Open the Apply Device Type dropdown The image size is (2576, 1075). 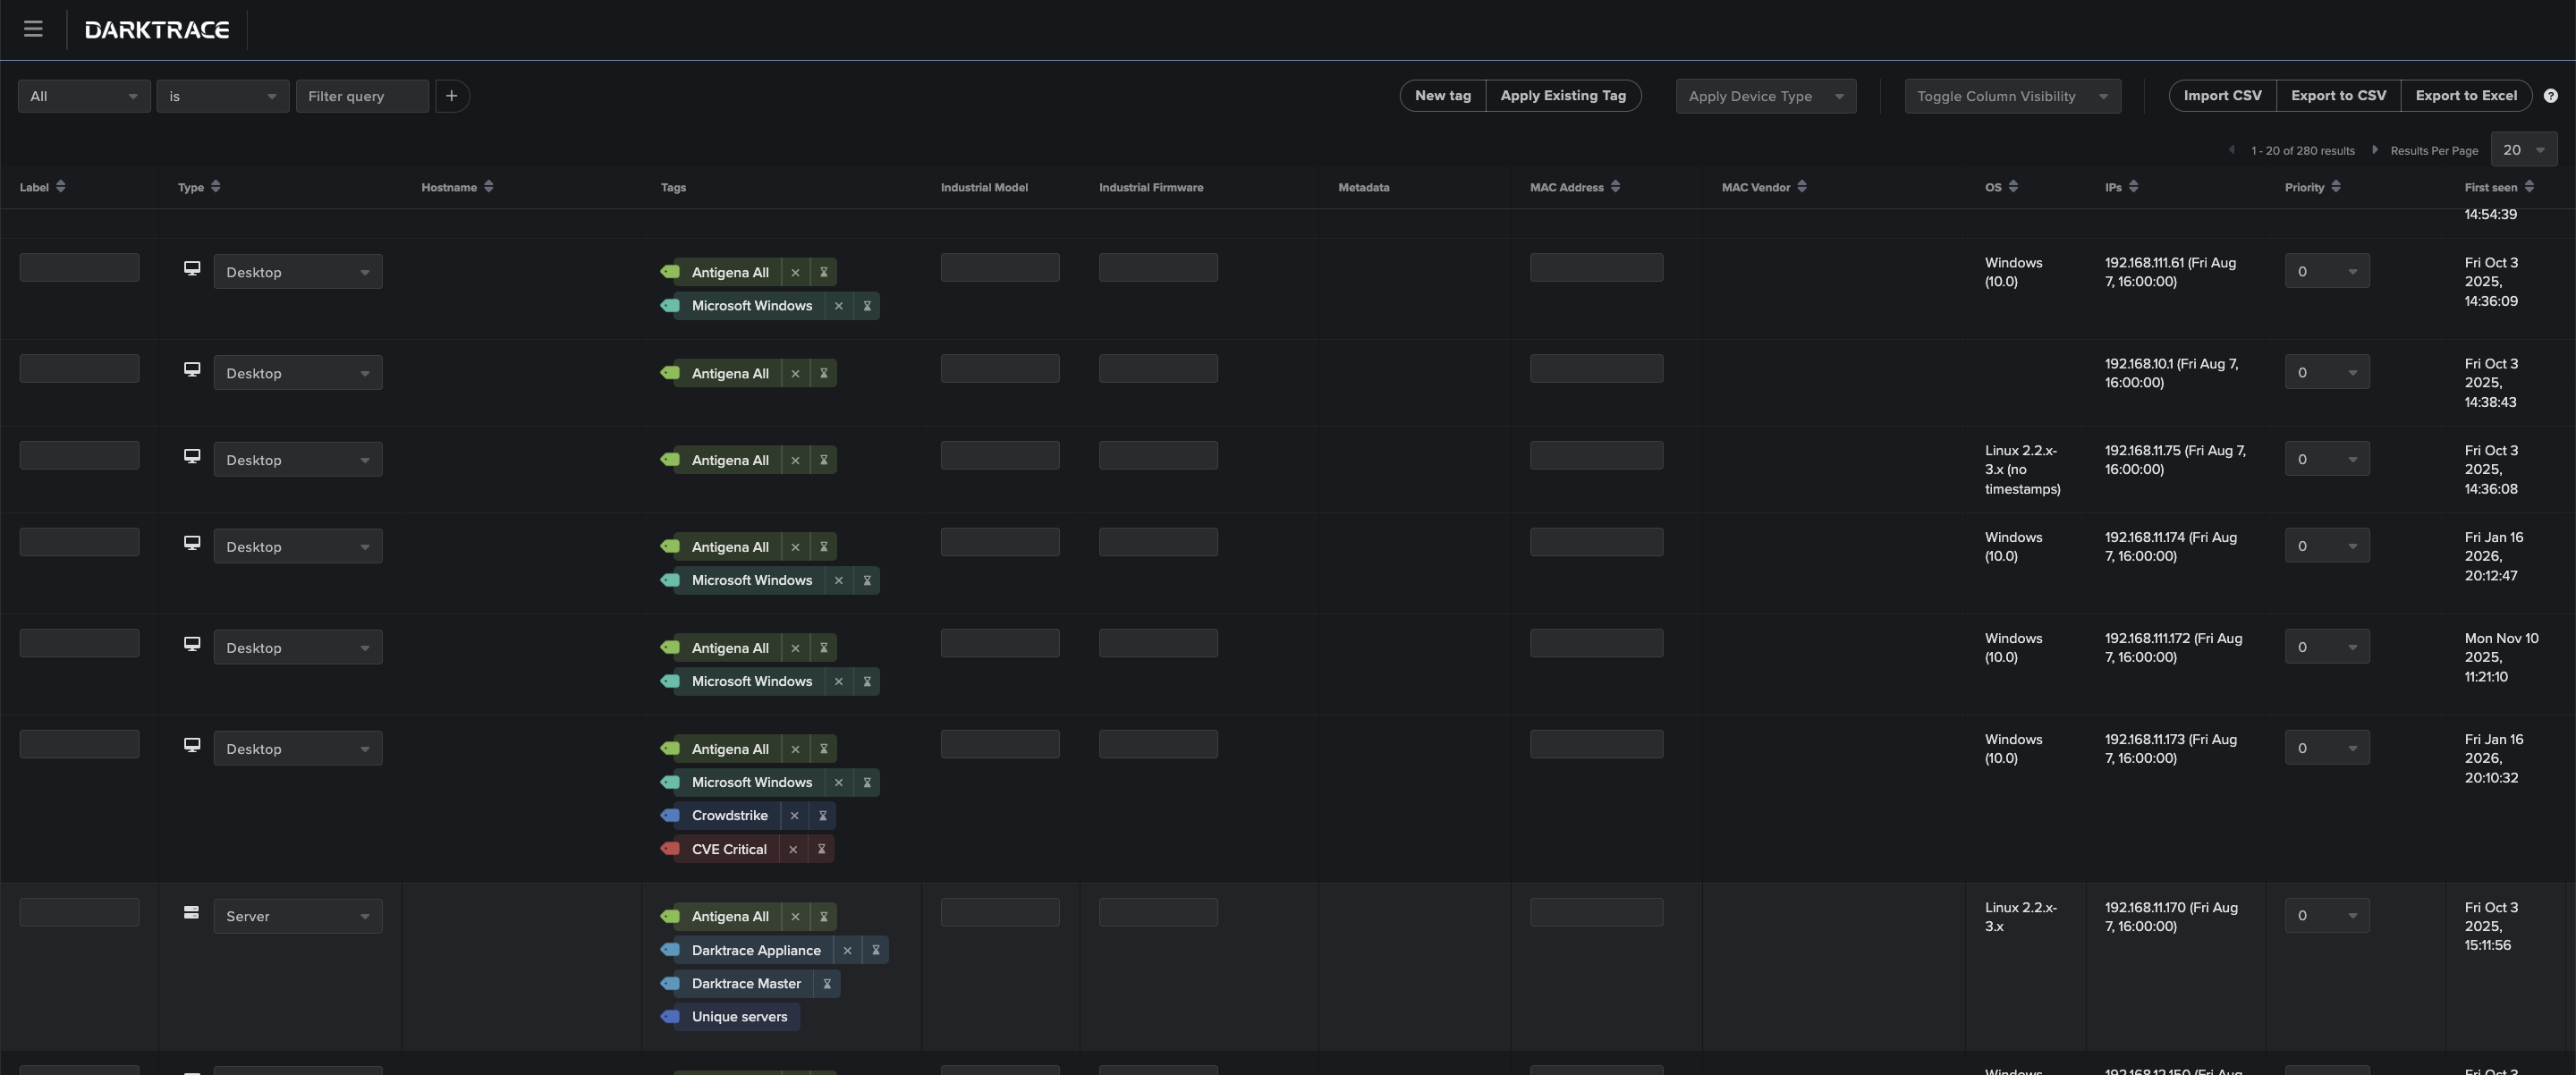point(1766,96)
